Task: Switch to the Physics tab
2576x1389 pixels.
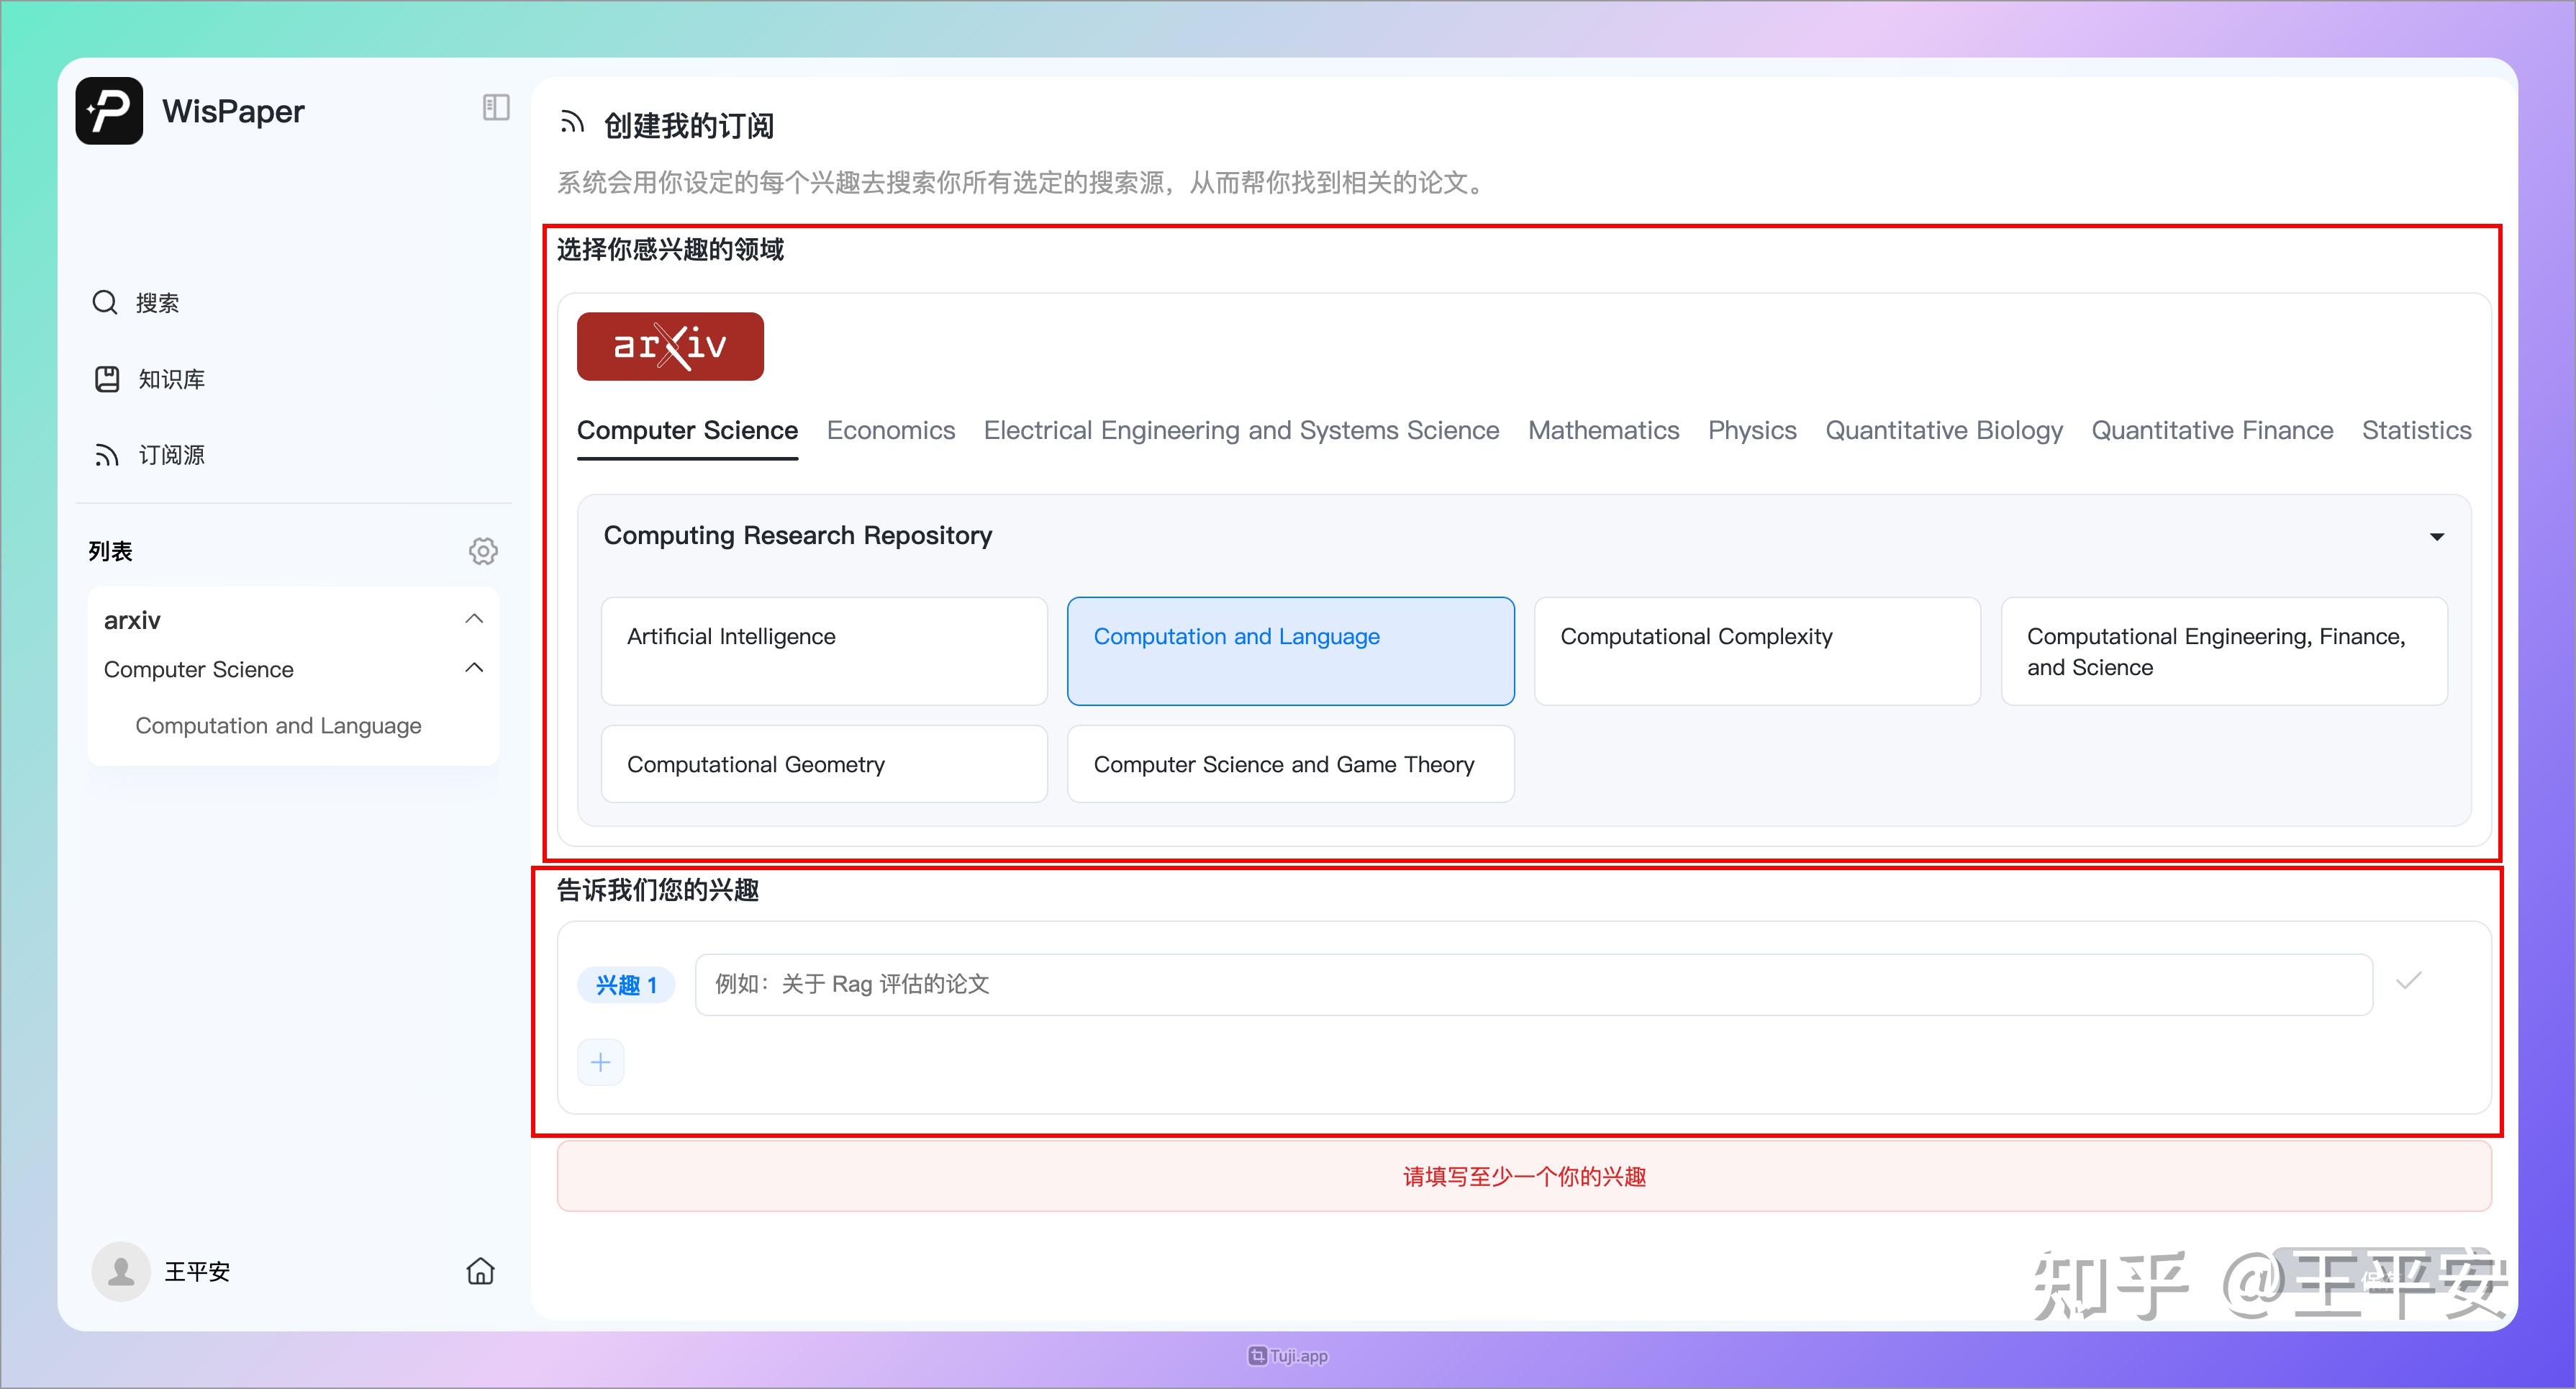Action: click(x=1752, y=430)
